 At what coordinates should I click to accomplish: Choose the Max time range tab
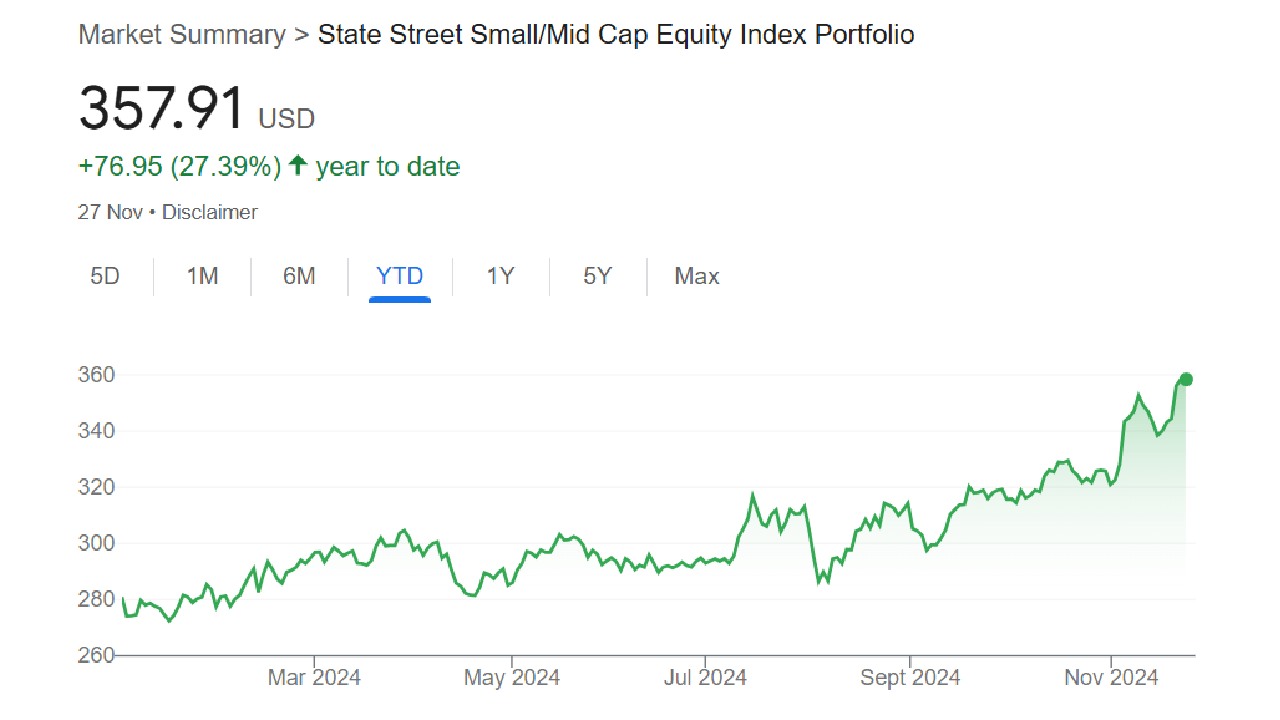click(x=697, y=276)
